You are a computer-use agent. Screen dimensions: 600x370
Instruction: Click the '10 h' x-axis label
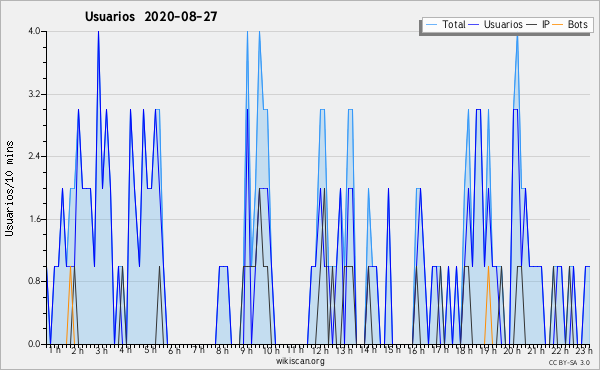click(x=271, y=350)
